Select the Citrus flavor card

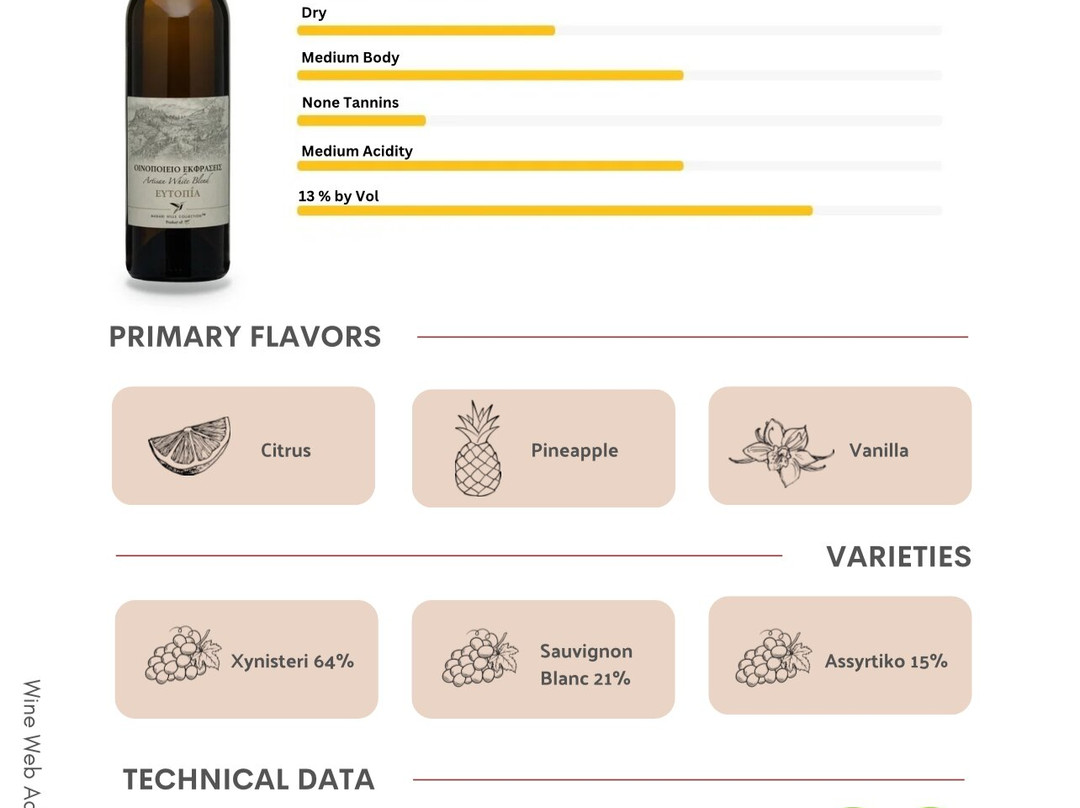(x=243, y=446)
